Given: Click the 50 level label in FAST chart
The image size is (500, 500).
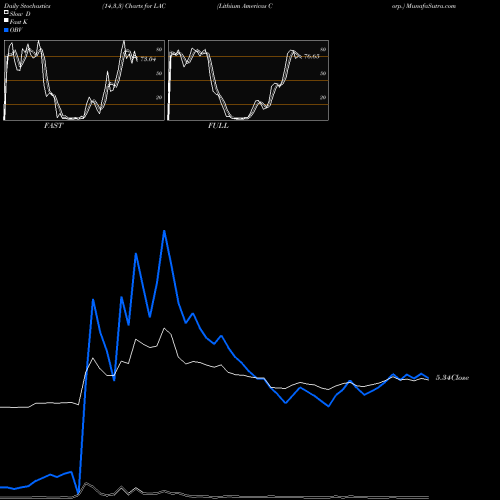Looking at the screenshot, I should pos(159,73).
